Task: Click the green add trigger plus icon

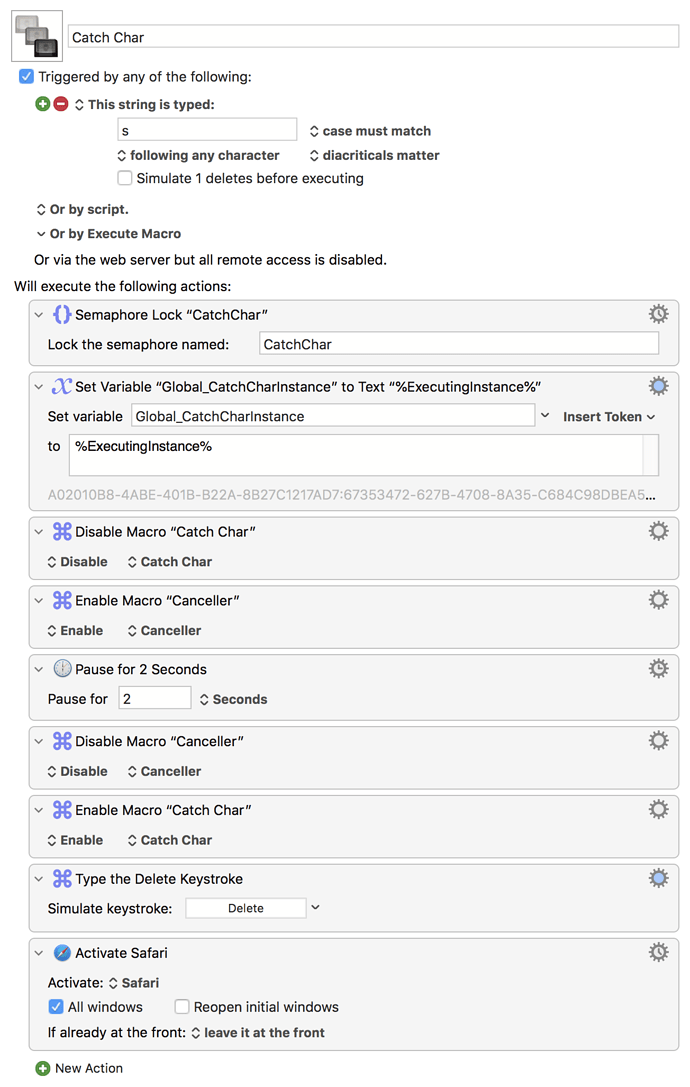Action: tap(42, 104)
